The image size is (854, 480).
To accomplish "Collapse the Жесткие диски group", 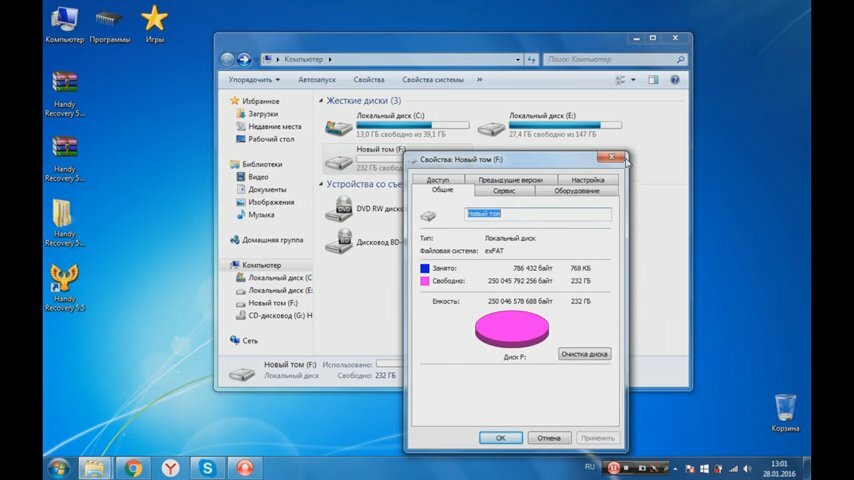I will [321, 101].
